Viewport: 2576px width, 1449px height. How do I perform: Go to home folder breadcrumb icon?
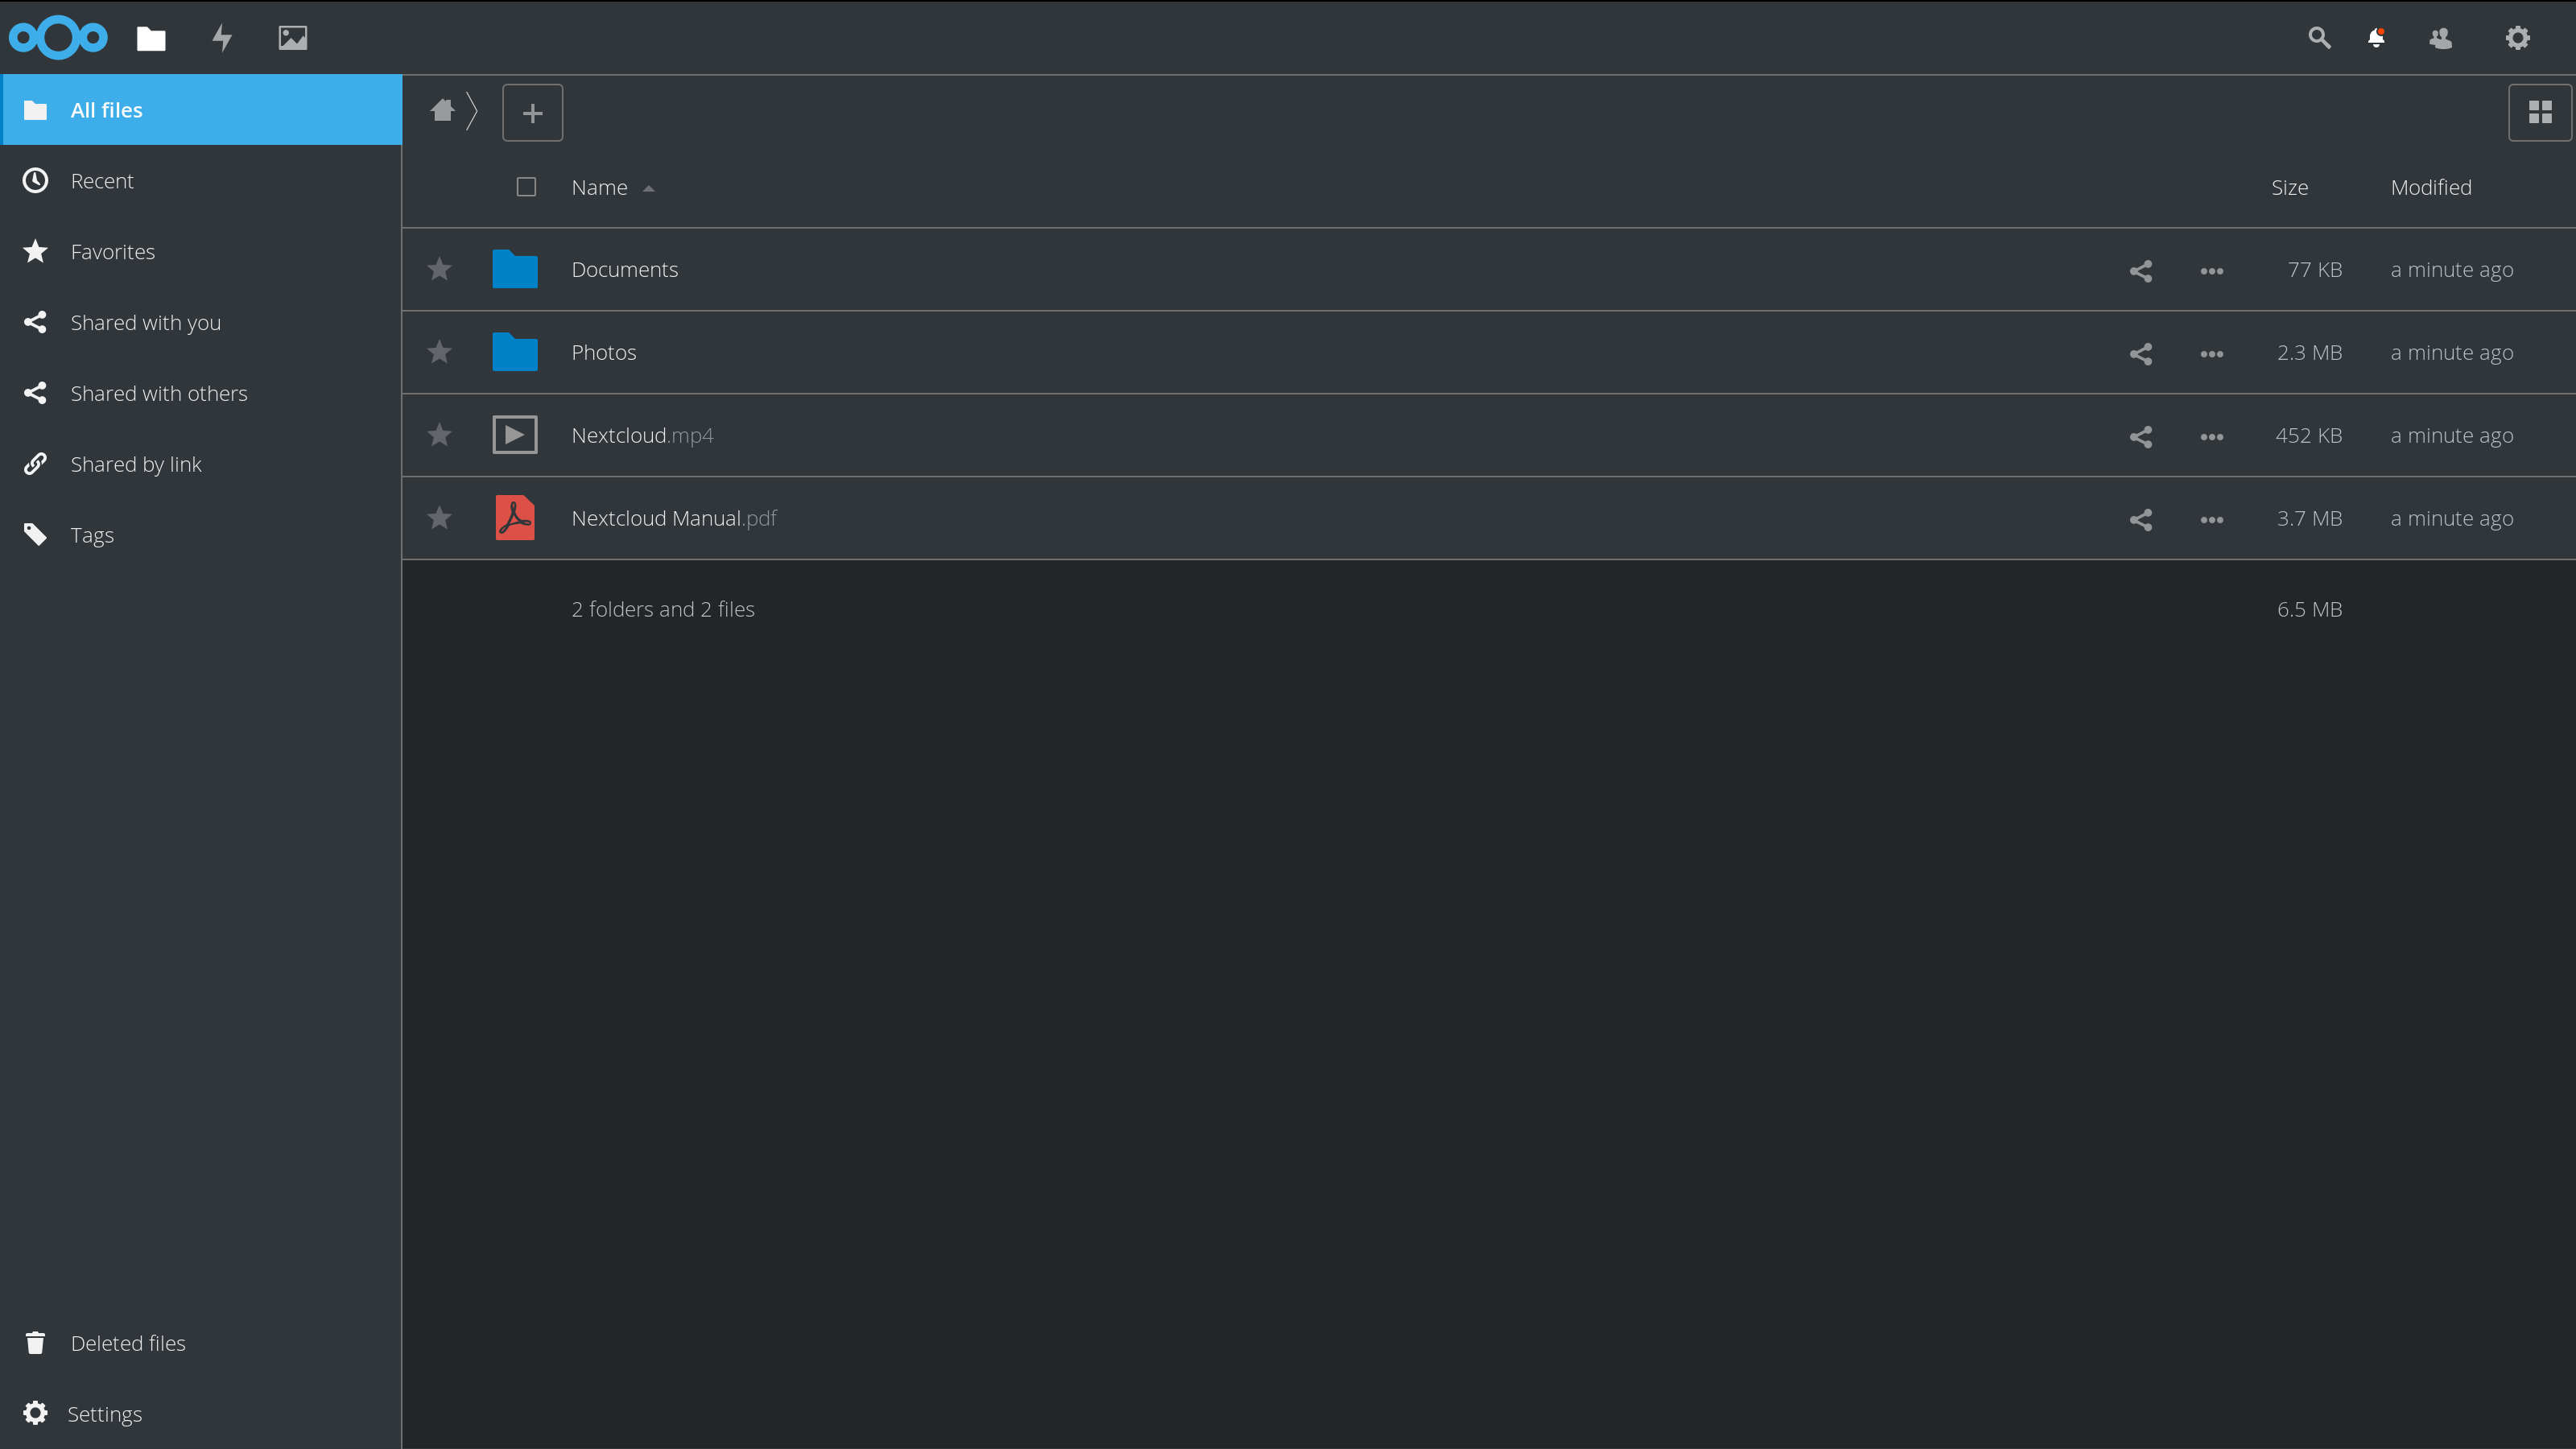pyautogui.click(x=442, y=110)
